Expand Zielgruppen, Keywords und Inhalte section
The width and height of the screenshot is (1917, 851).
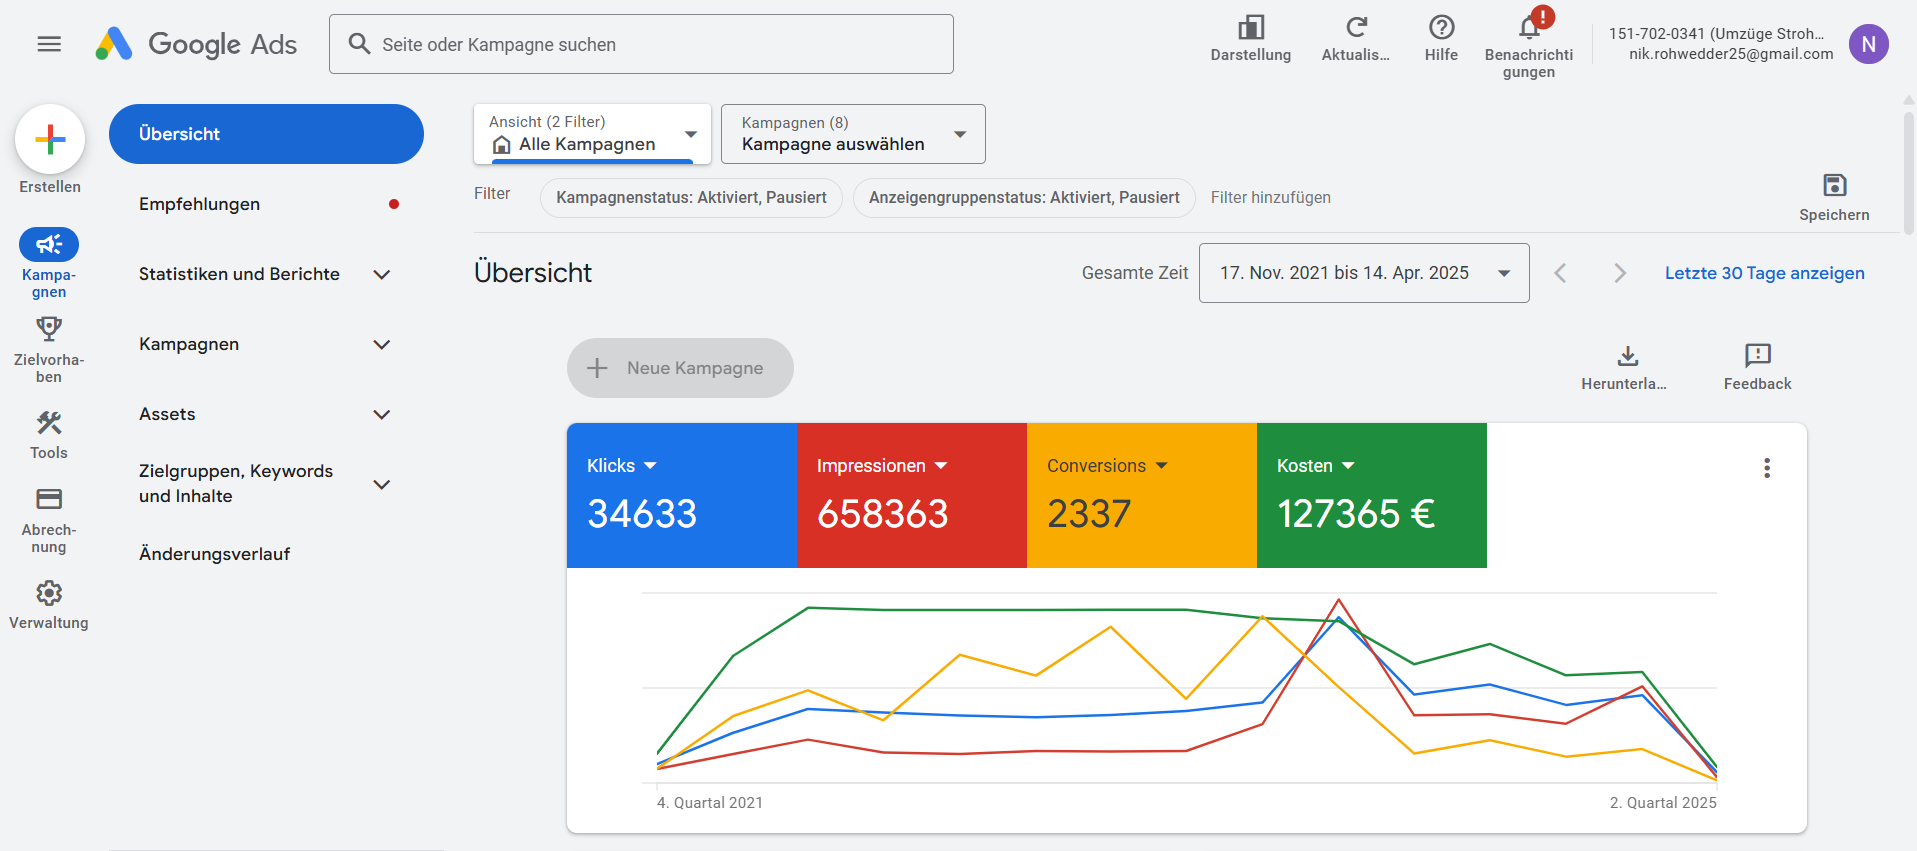[381, 484]
